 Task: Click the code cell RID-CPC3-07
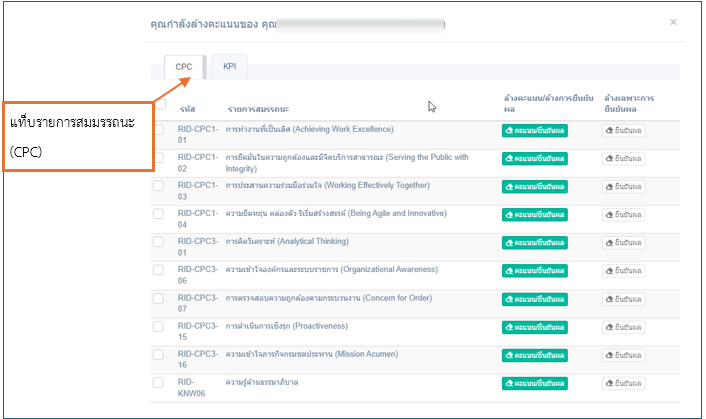[198, 303]
